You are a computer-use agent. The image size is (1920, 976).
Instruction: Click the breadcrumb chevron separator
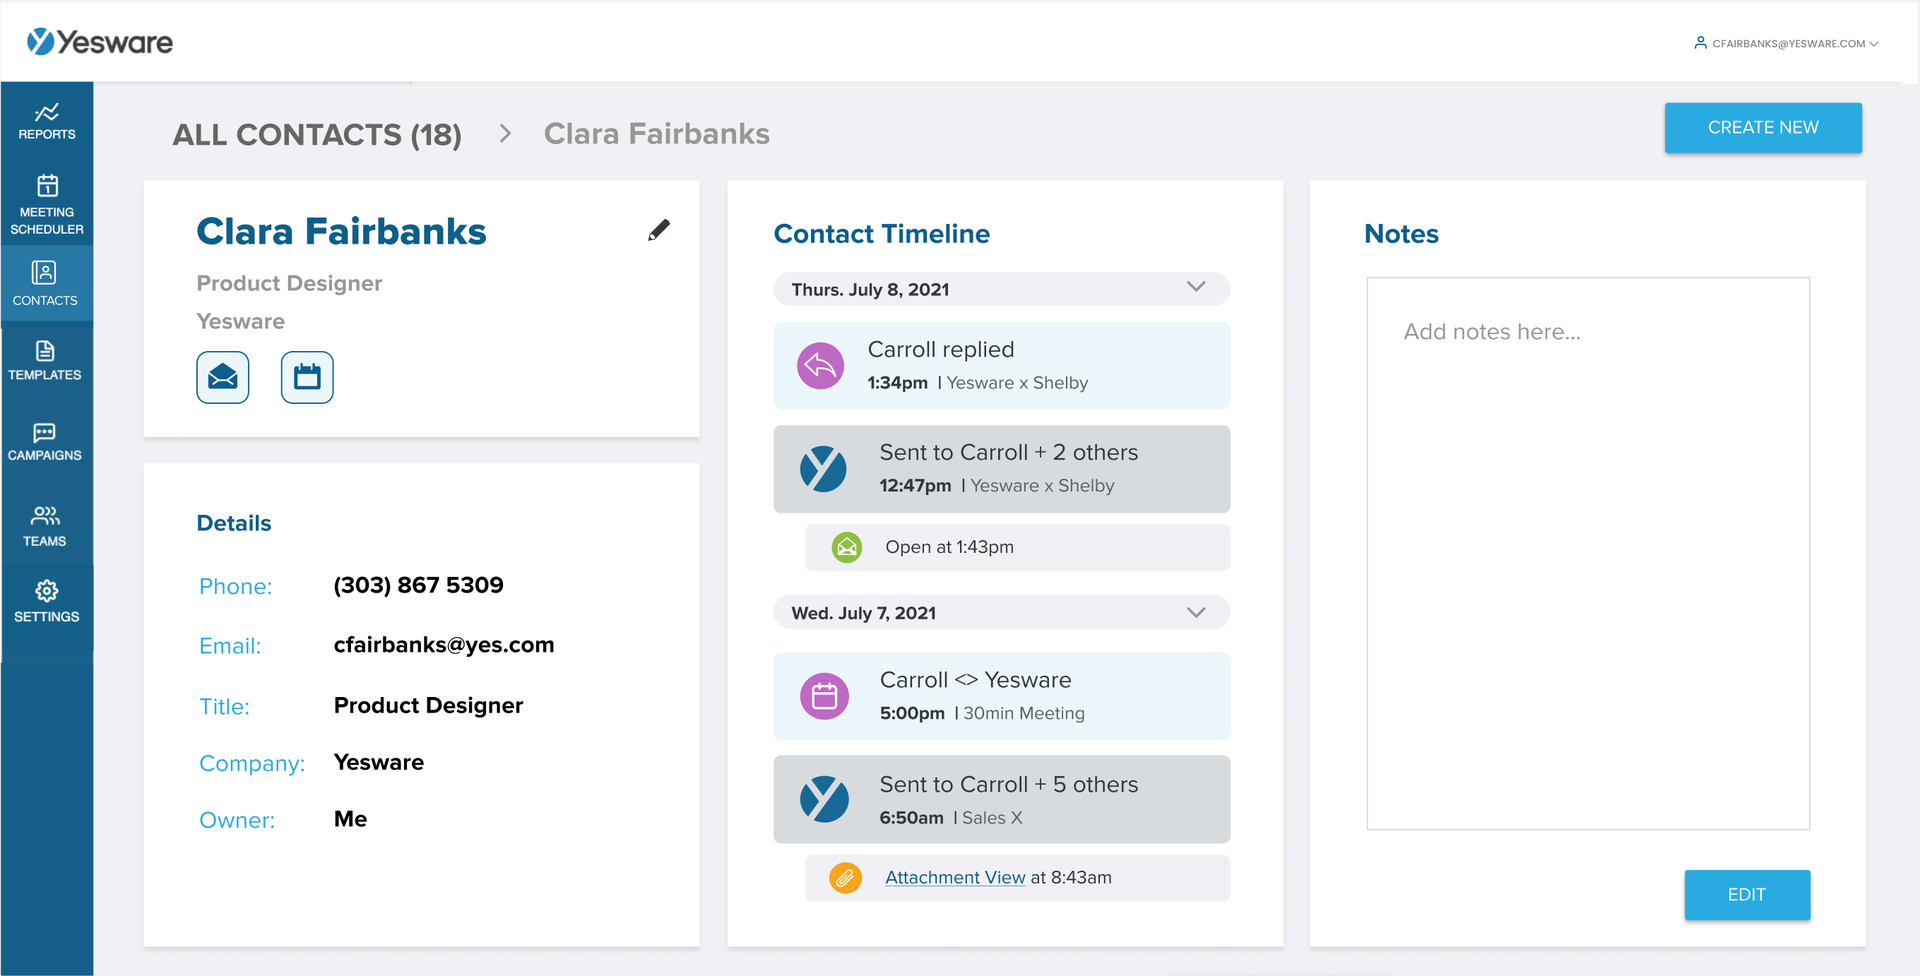(505, 133)
